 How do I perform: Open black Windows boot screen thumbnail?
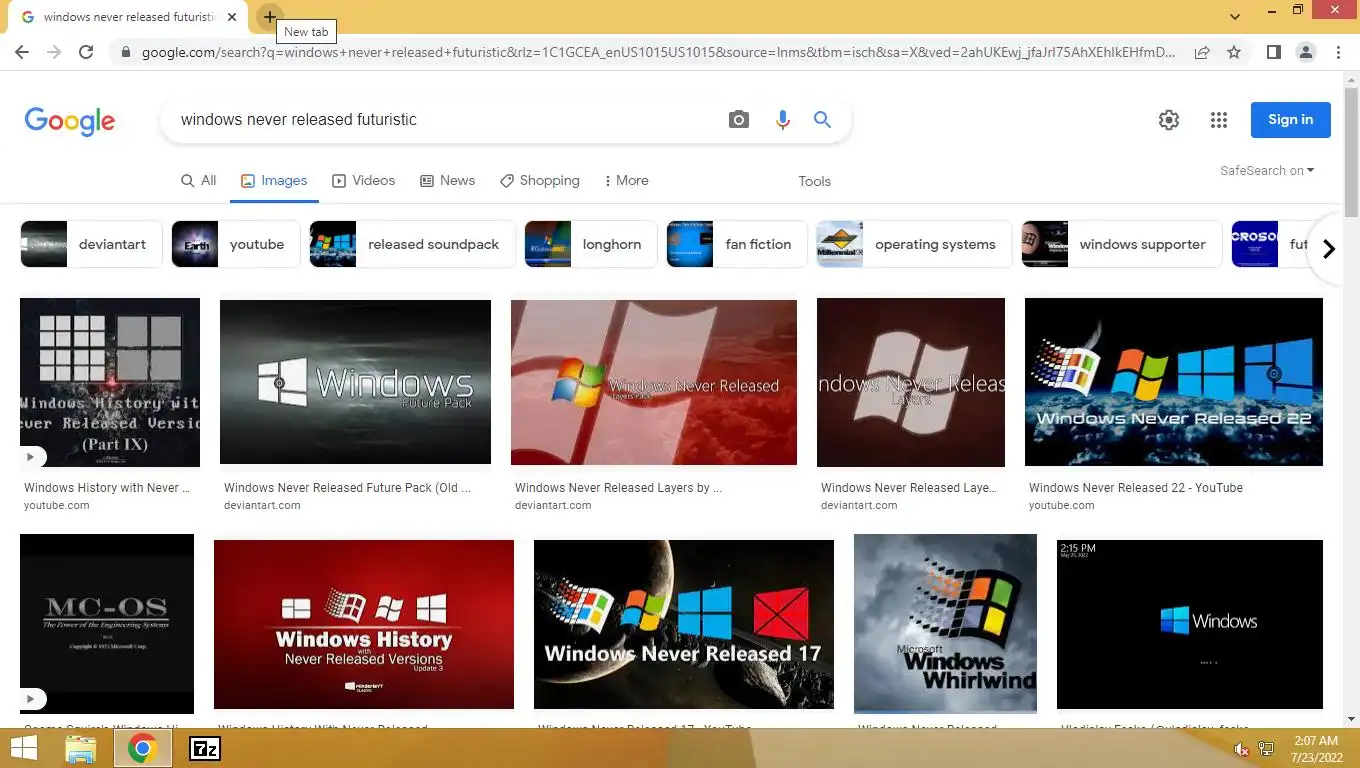pyautogui.click(x=1190, y=624)
